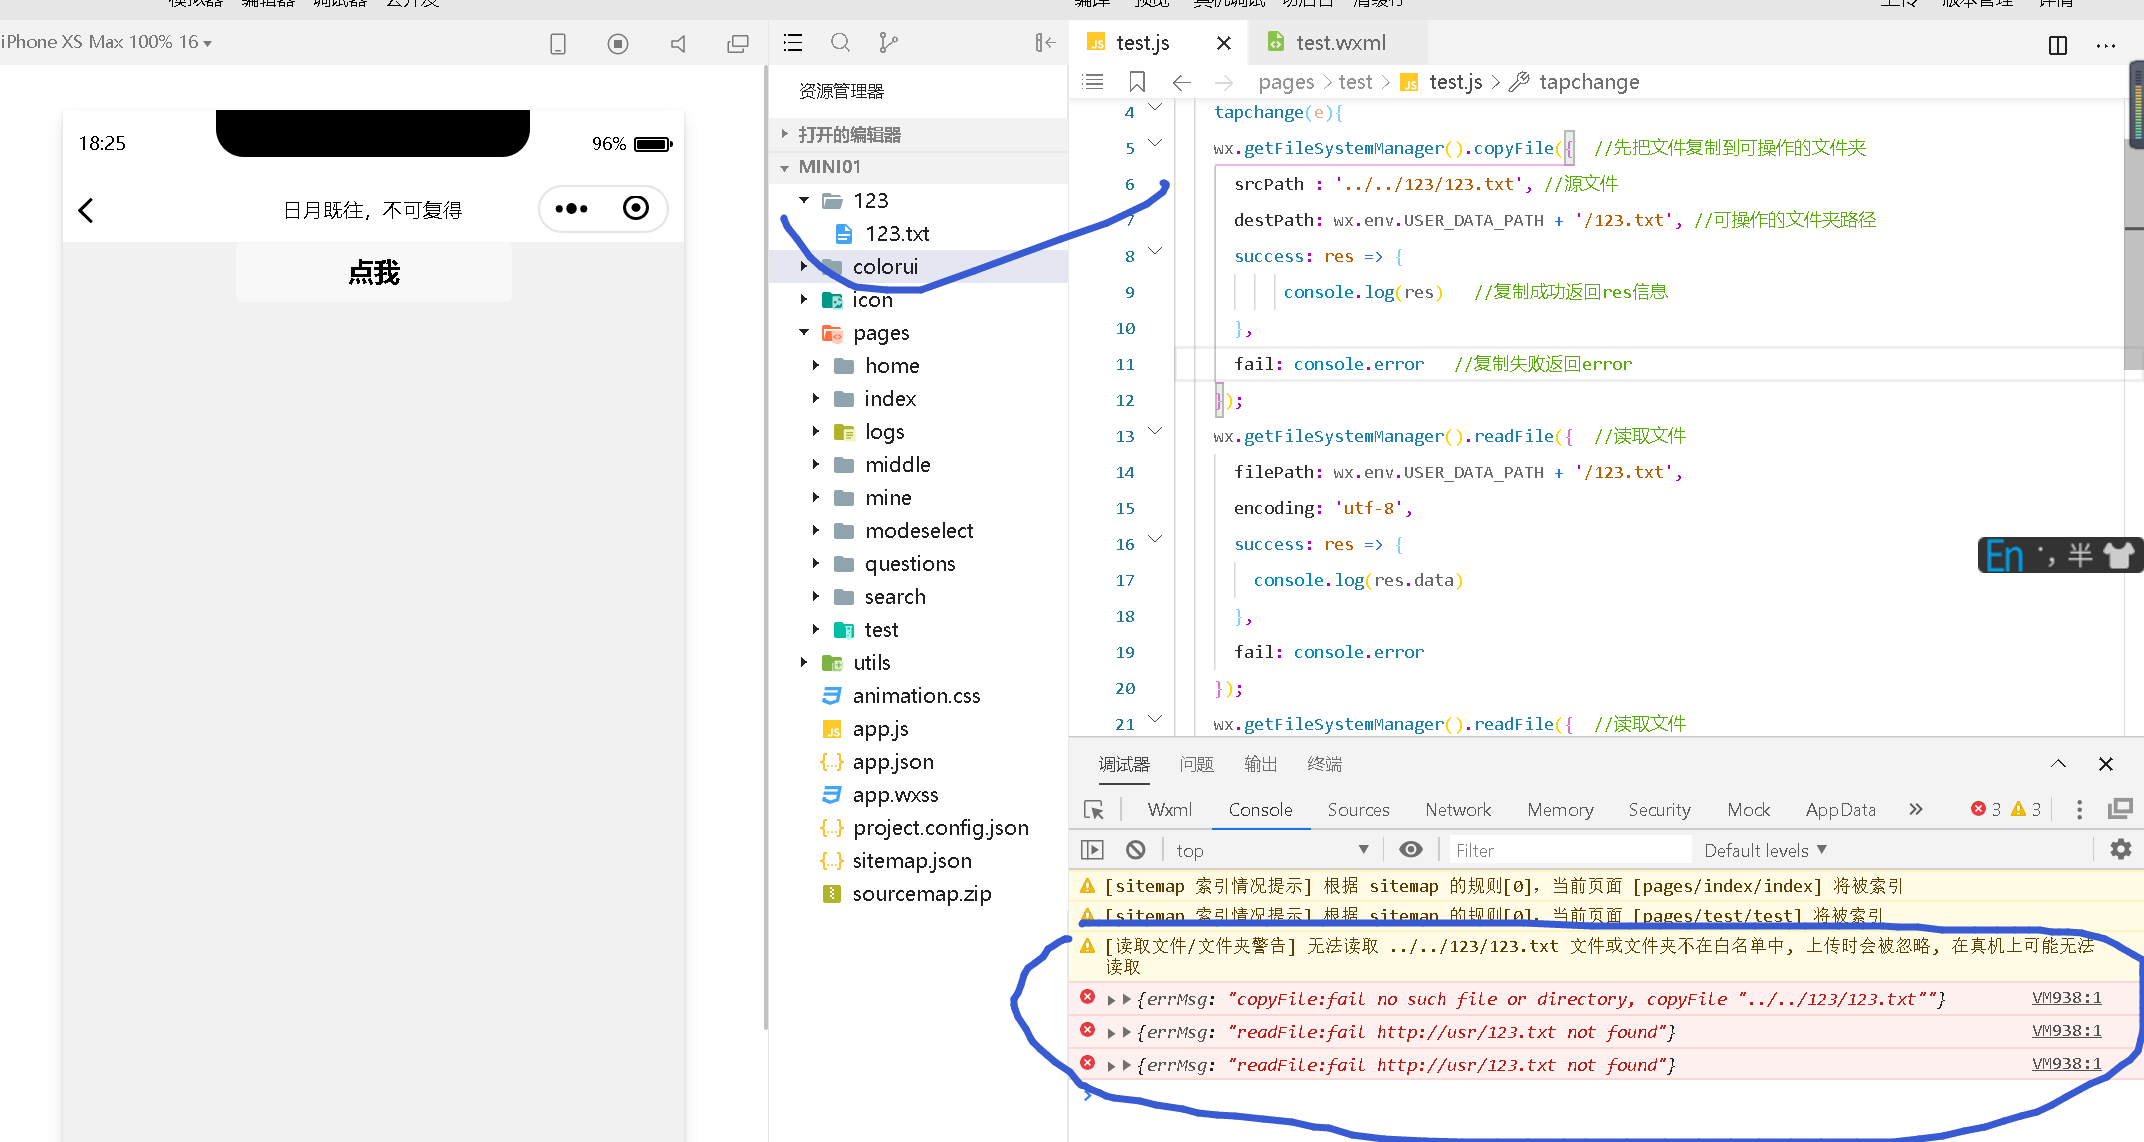Open the iPhone XS Max device dropdown
This screenshot has height=1142, width=2144.
106,42
